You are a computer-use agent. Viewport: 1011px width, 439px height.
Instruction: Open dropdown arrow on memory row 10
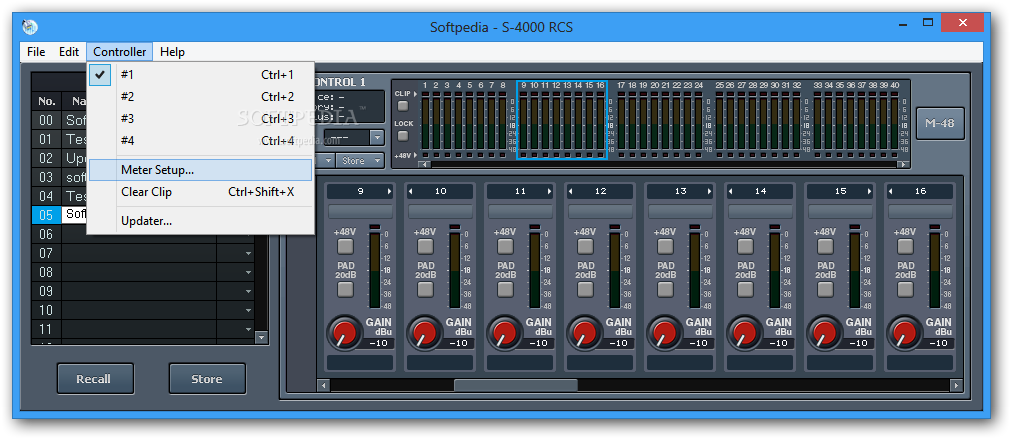249,311
